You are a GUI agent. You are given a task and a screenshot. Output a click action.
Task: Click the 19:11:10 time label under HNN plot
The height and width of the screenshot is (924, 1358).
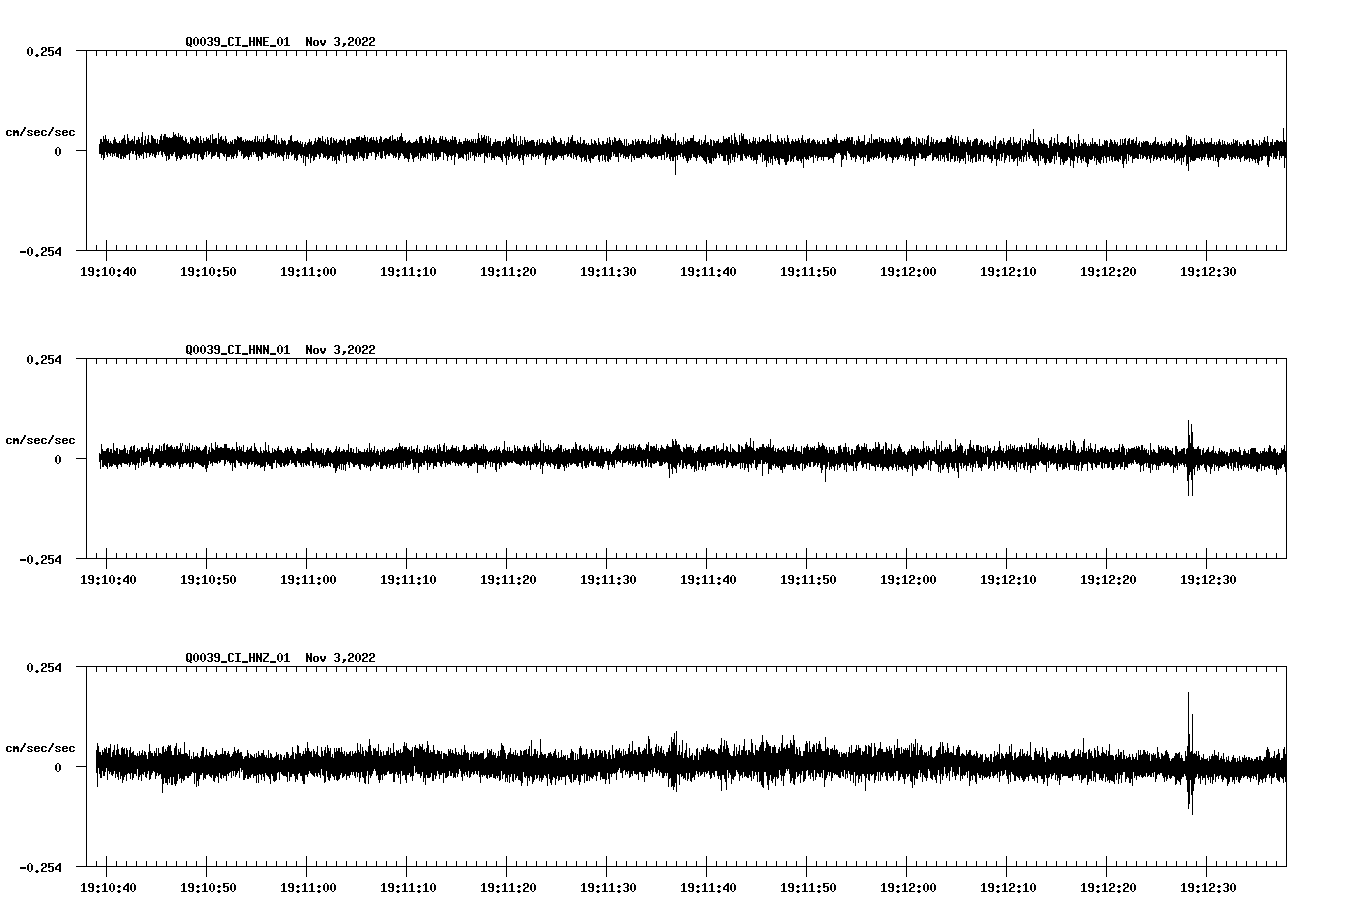click(408, 580)
